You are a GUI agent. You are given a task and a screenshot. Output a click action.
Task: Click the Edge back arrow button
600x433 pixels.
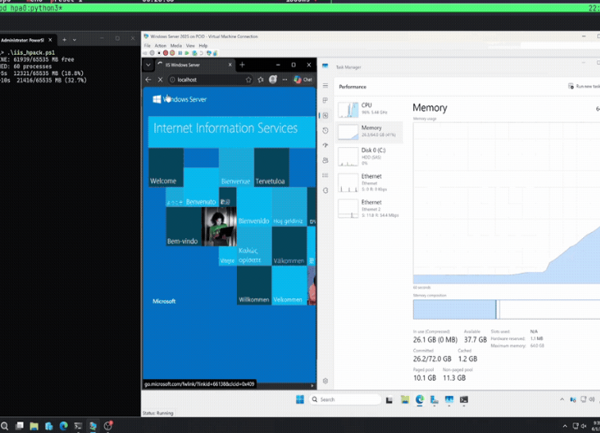pyautogui.click(x=148, y=80)
